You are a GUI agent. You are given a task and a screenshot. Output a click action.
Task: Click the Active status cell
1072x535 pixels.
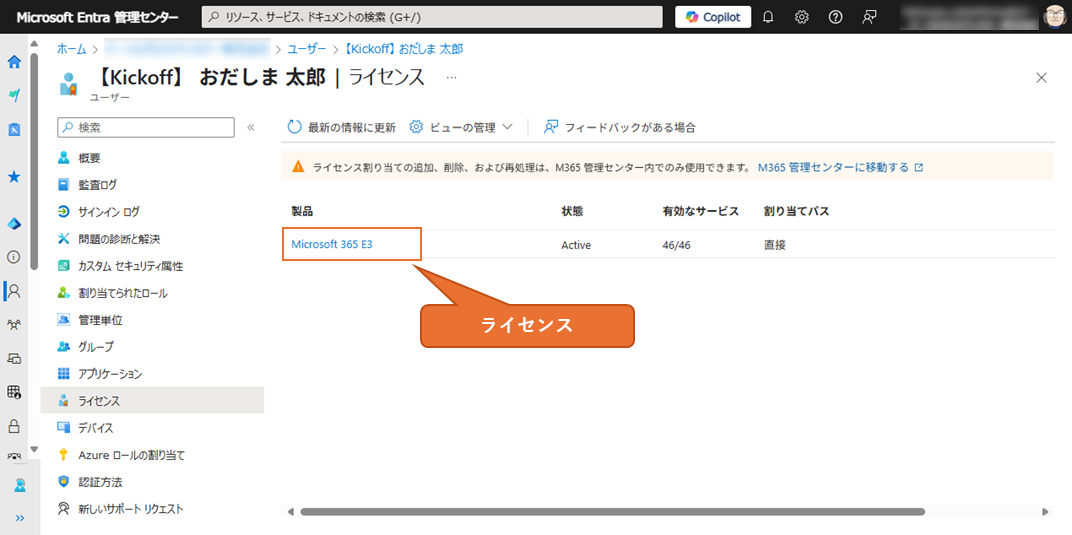coord(576,245)
